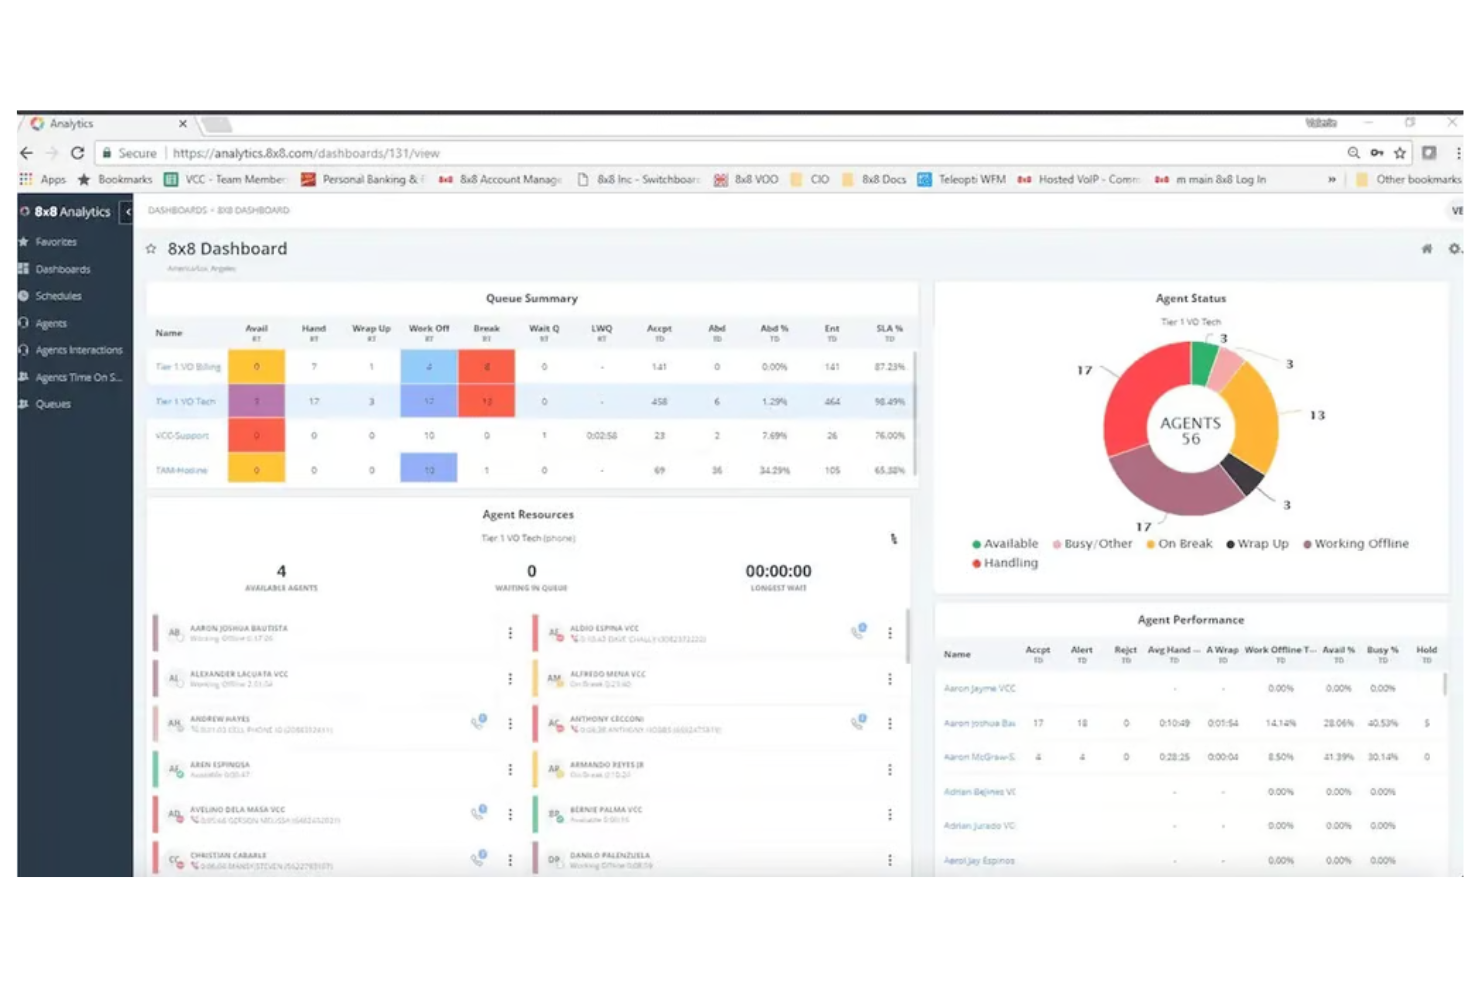Screen dimensions: 1480x987
Task: Click the red Break cell for Tier 1 VO Billing
Action: pos(487,367)
